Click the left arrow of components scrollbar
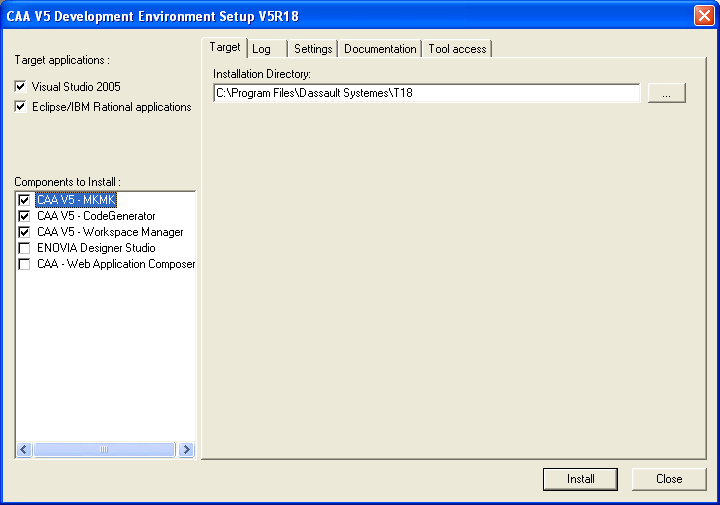Viewport: 720px width, 505px height. (24, 449)
